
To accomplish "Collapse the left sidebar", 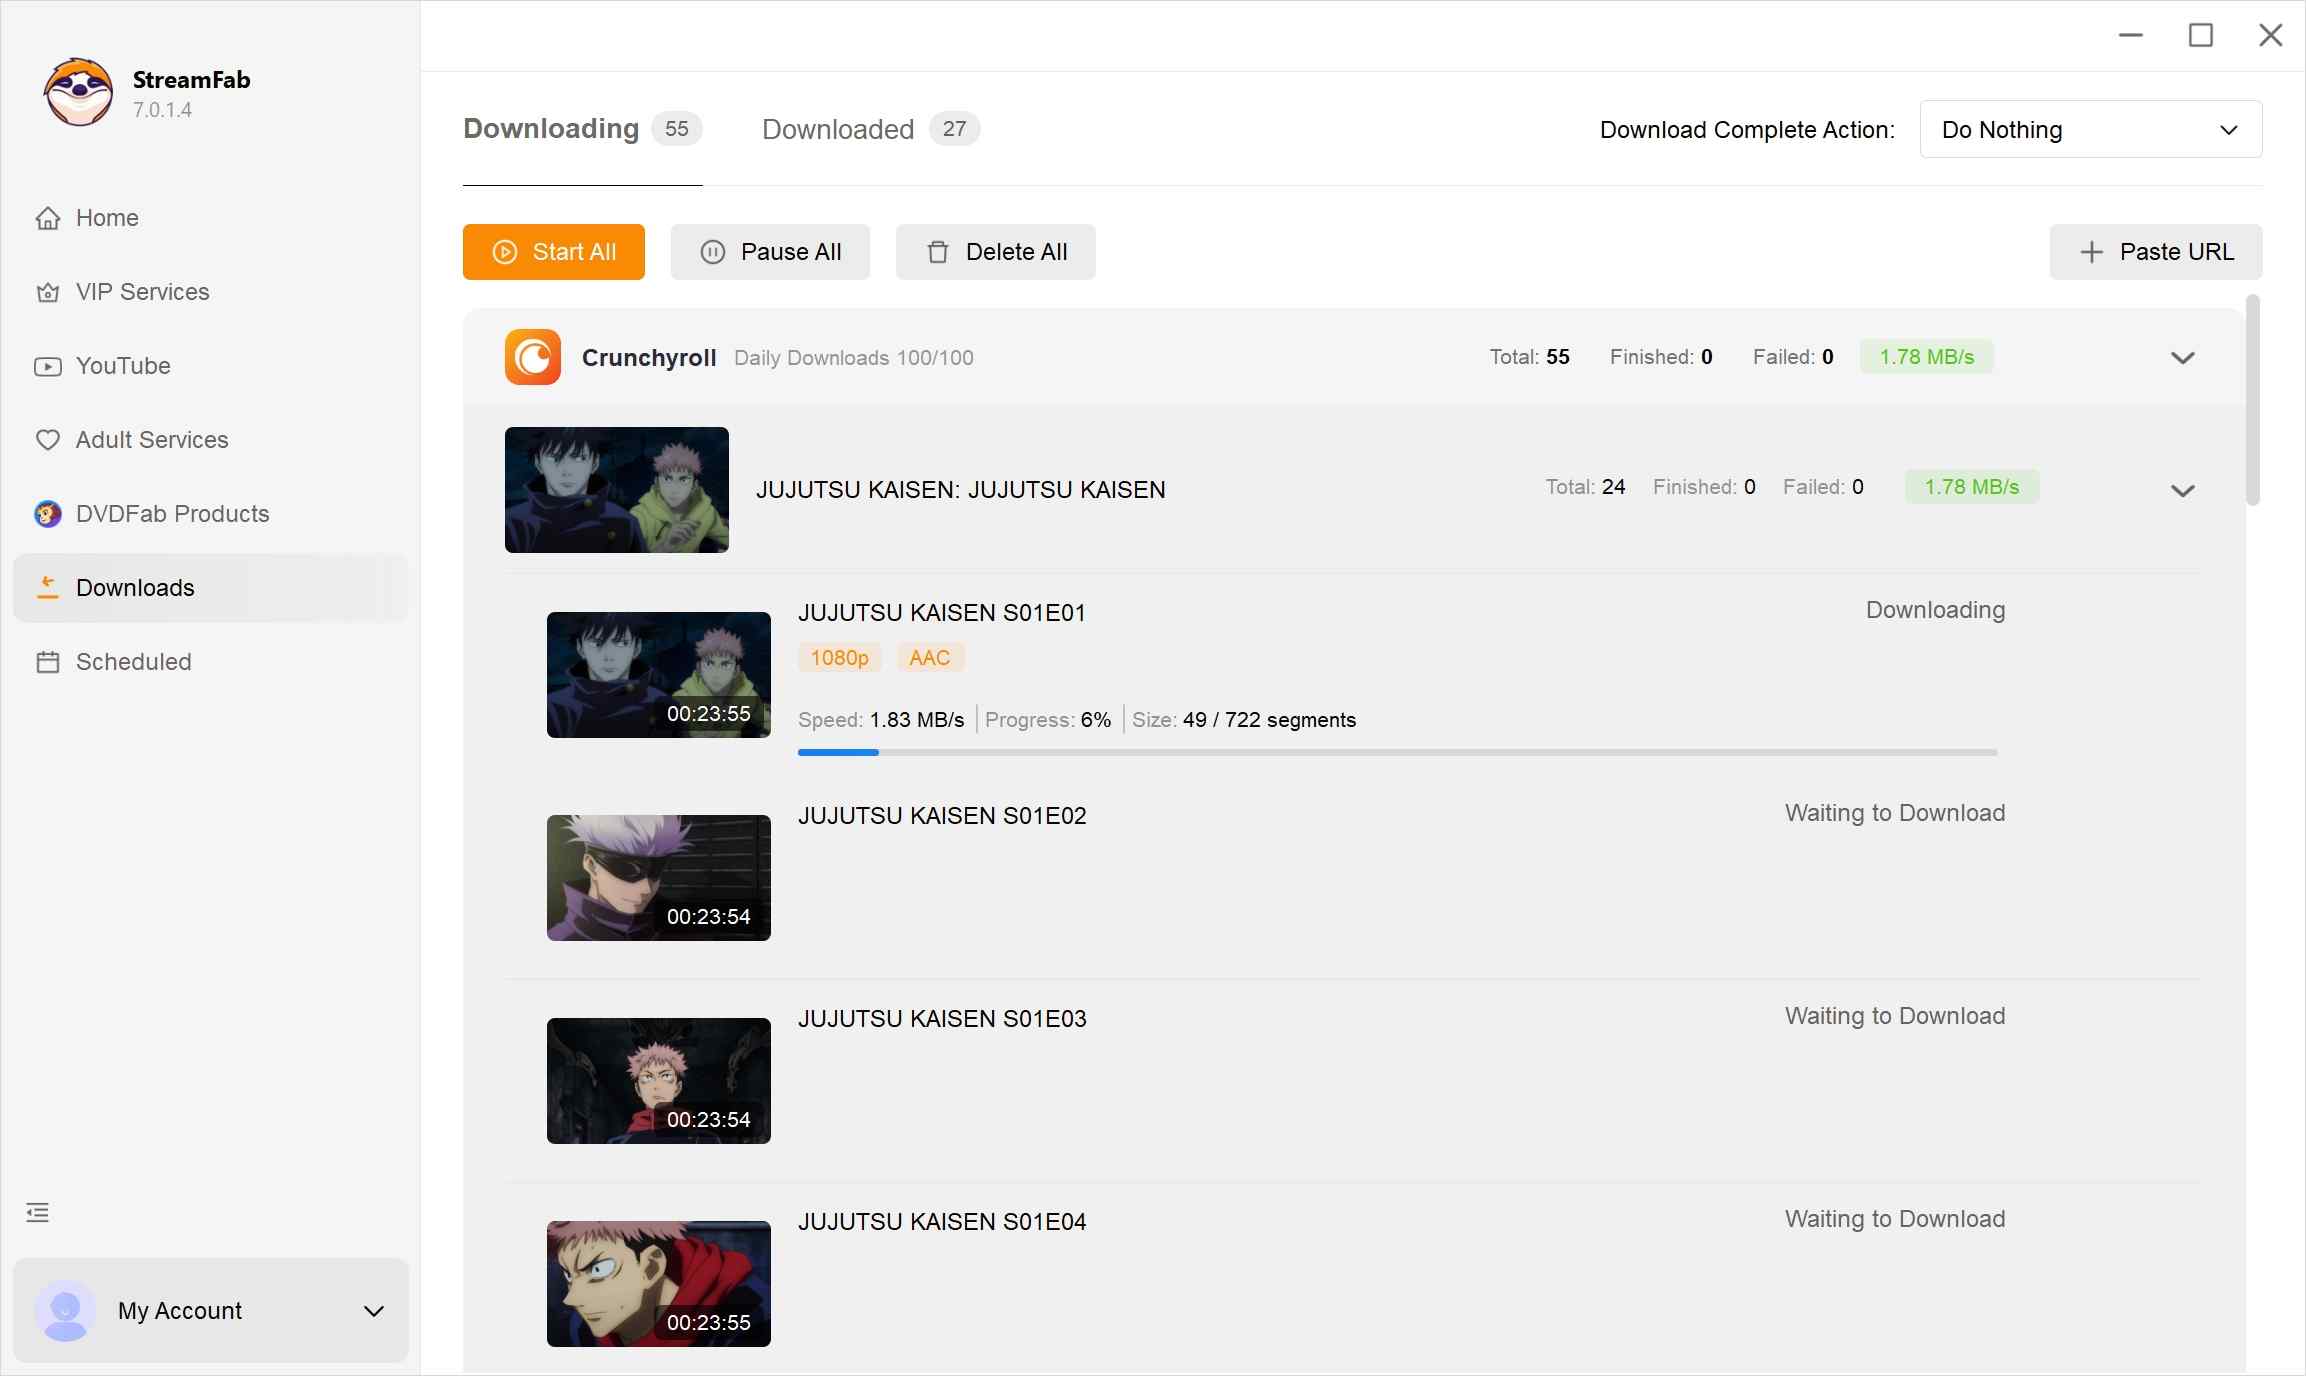I will click(x=38, y=1211).
